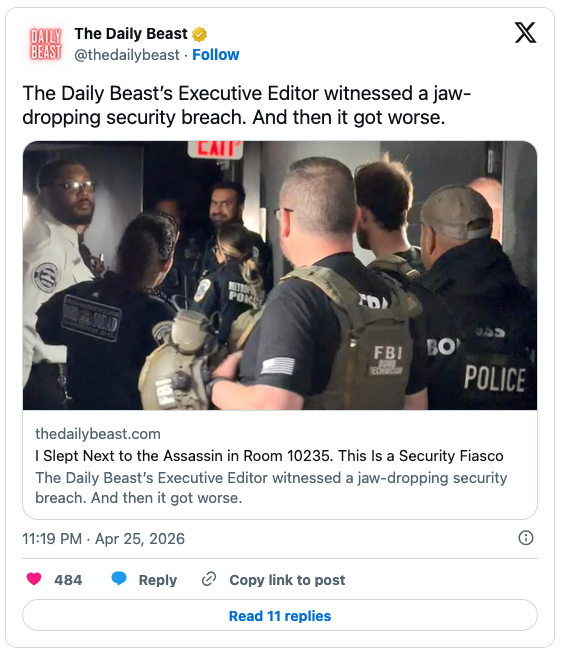Open Read 11 replies

coord(280,615)
